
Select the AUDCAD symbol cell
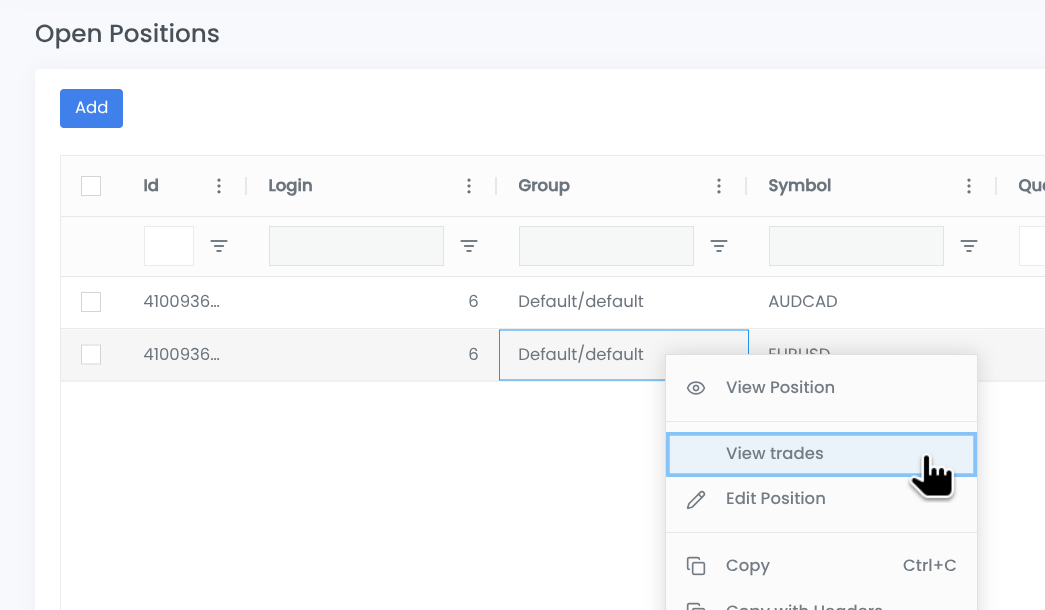[x=803, y=302]
